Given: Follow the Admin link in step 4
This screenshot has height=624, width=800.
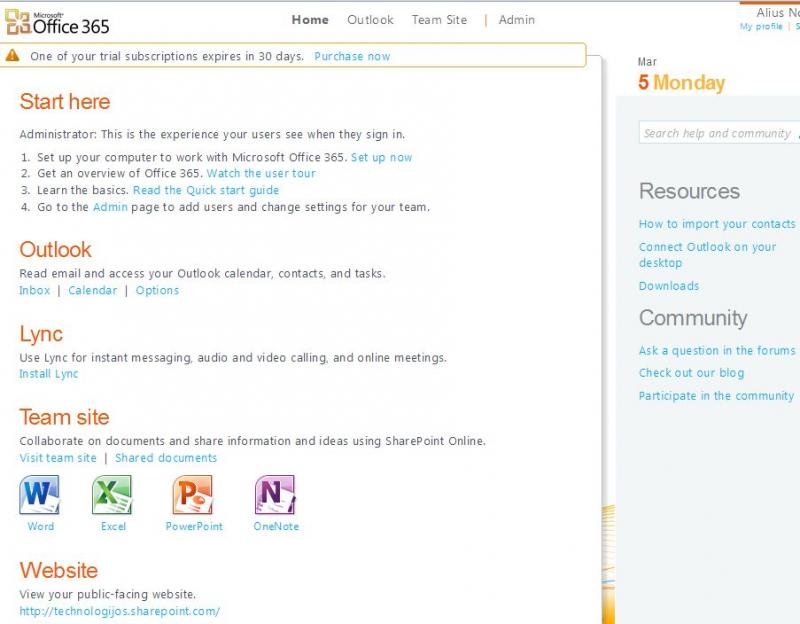Looking at the screenshot, I should 110,207.
